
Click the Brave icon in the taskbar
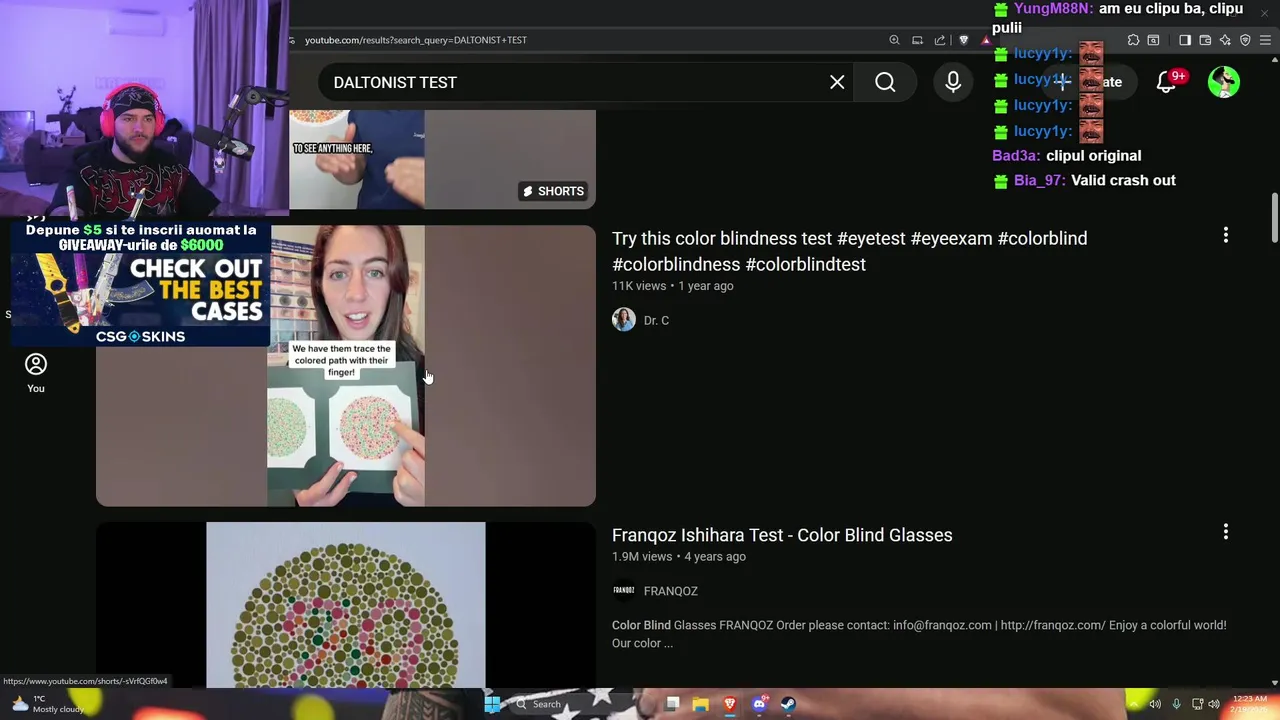click(x=730, y=704)
